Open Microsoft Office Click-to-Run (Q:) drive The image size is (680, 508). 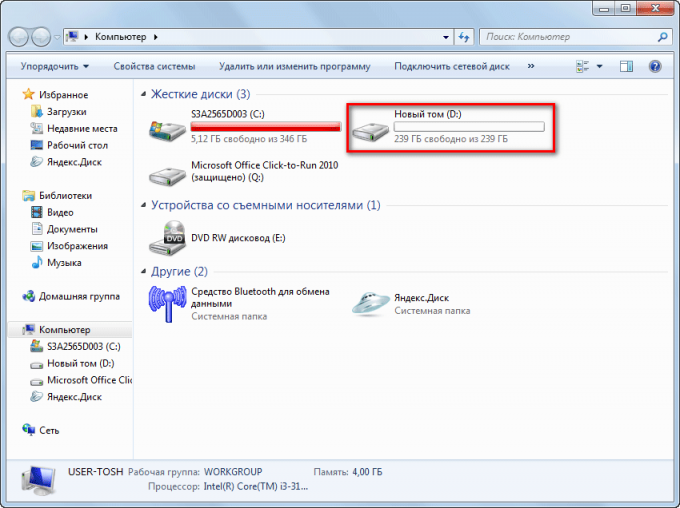click(165, 175)
